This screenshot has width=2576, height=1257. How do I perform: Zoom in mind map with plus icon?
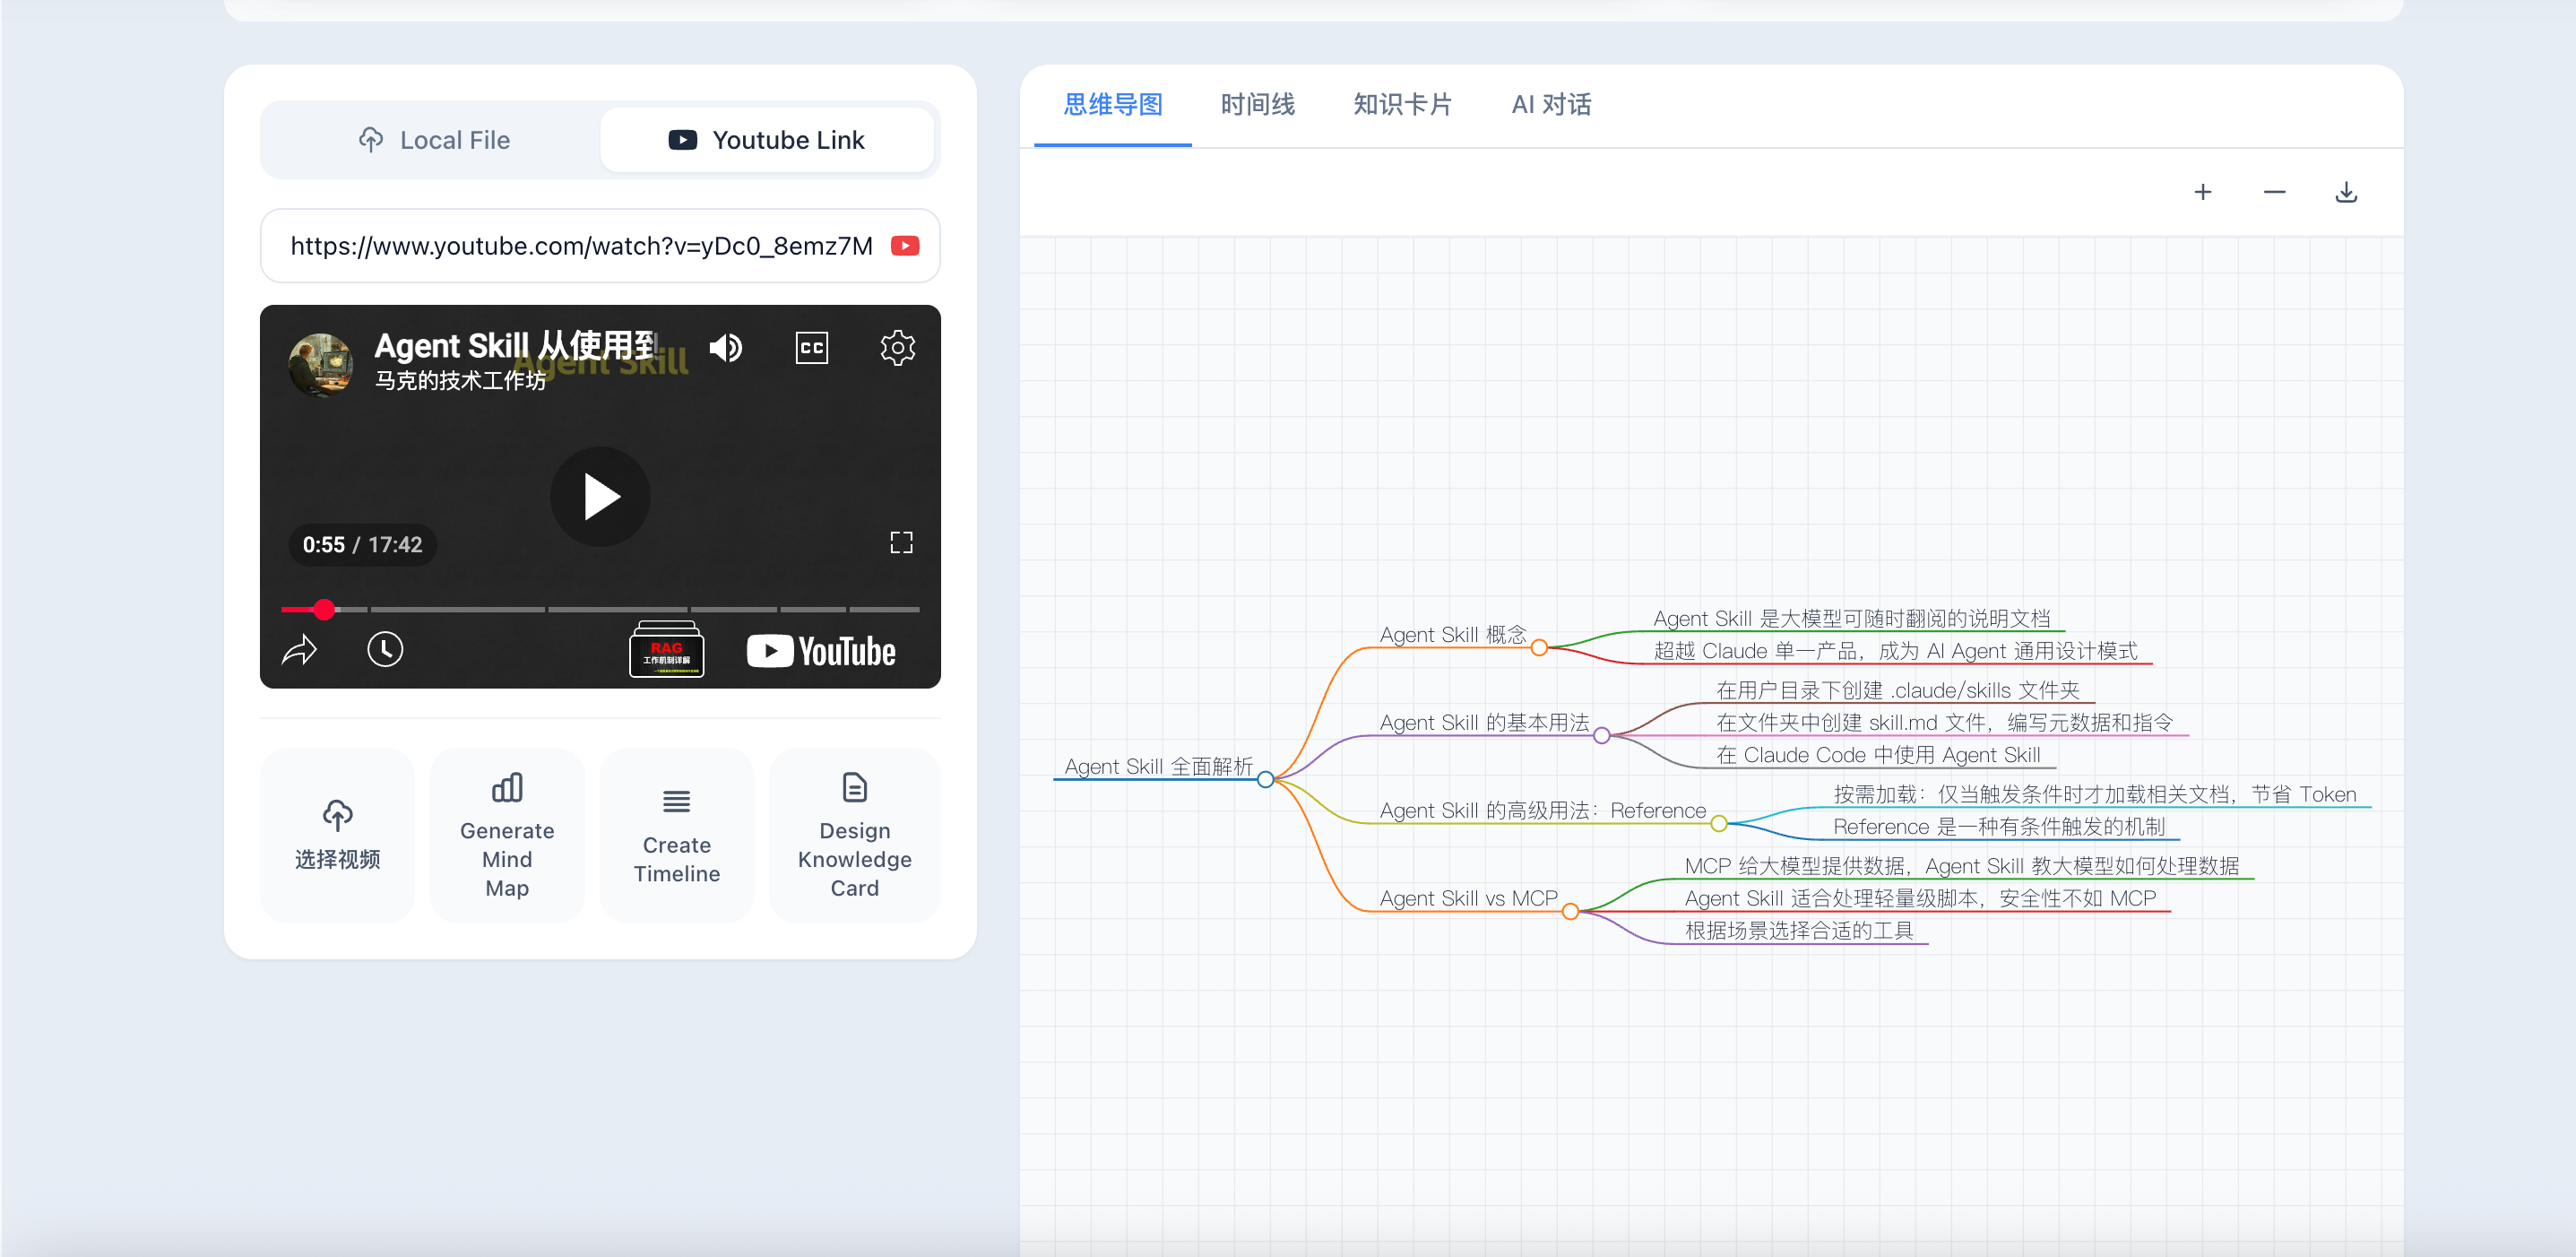(x=2202, y=192)
